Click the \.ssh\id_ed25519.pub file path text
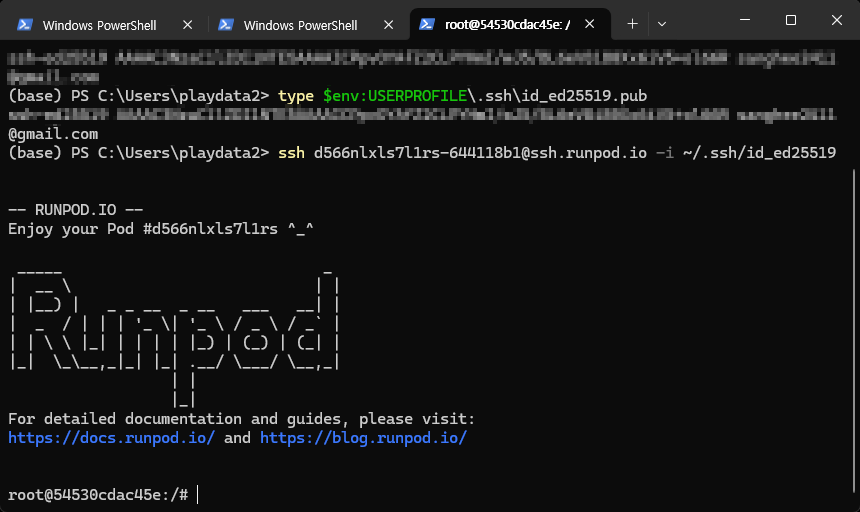This screenshot has width=860, height=512. tap(557, 96)
